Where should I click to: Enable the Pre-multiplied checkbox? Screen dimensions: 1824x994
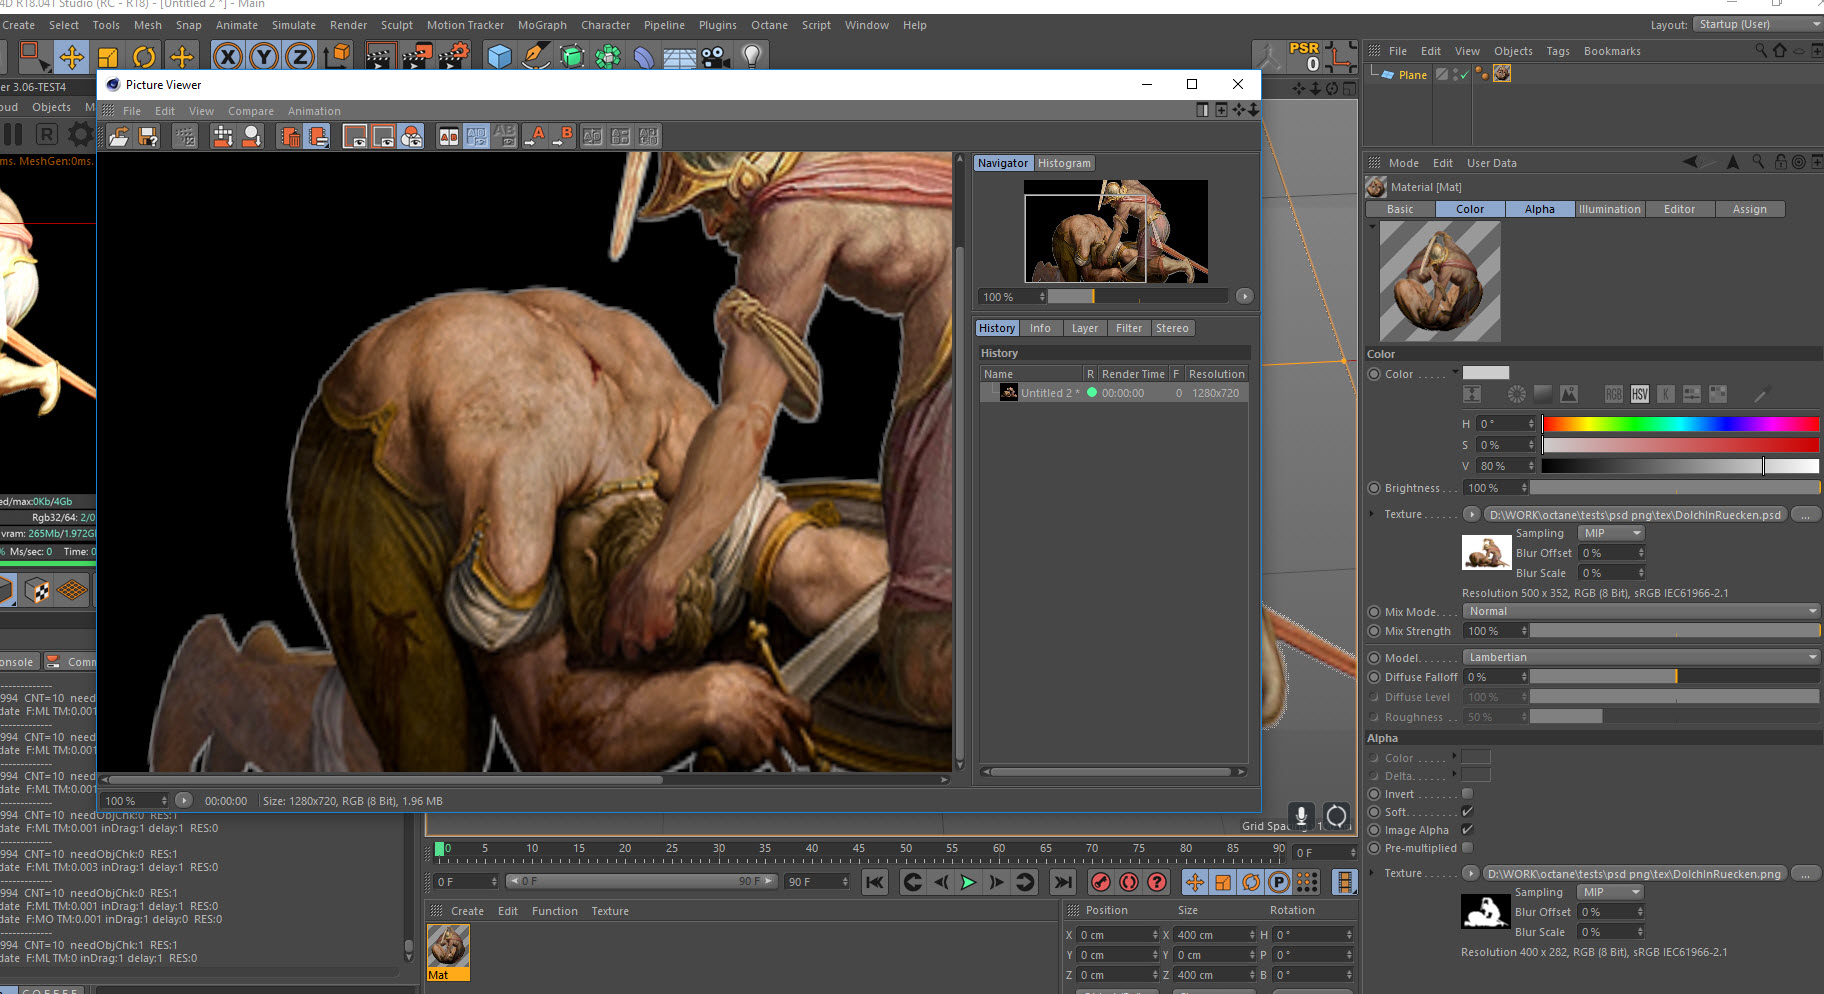click(x=1467, y=848)
